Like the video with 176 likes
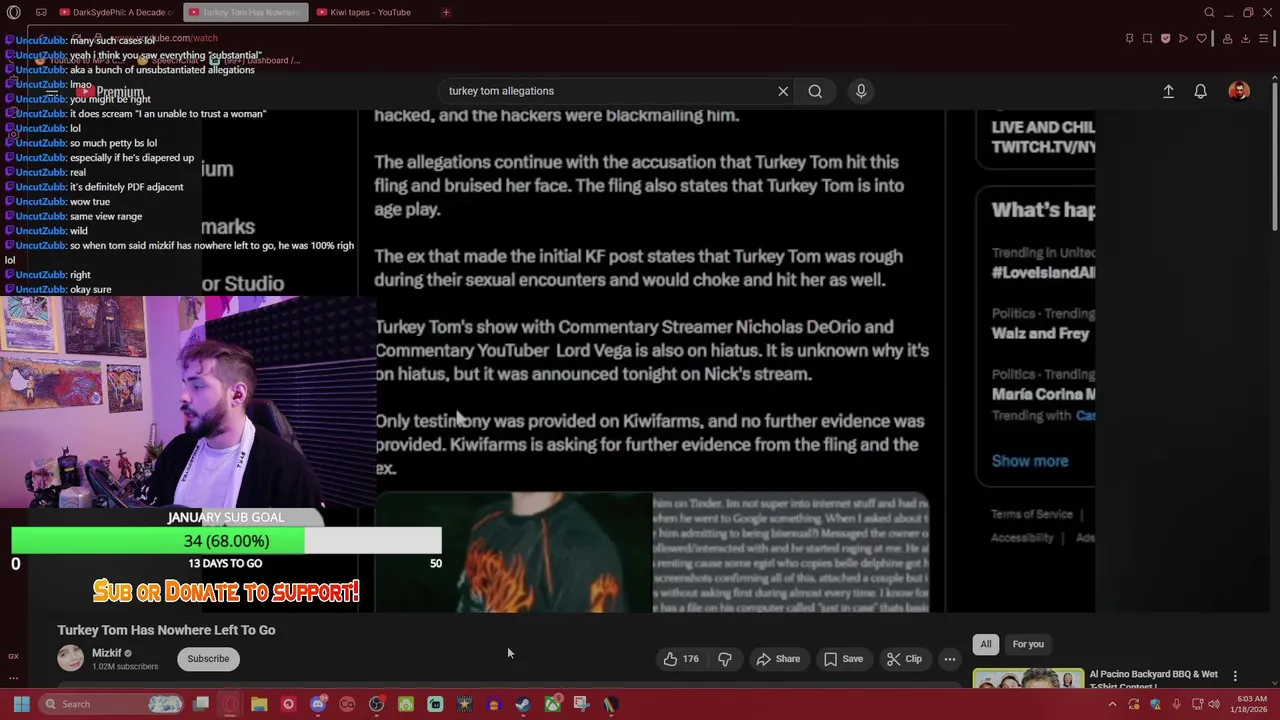The width and height of the screenshot is (1280, 720). (680, 659)
